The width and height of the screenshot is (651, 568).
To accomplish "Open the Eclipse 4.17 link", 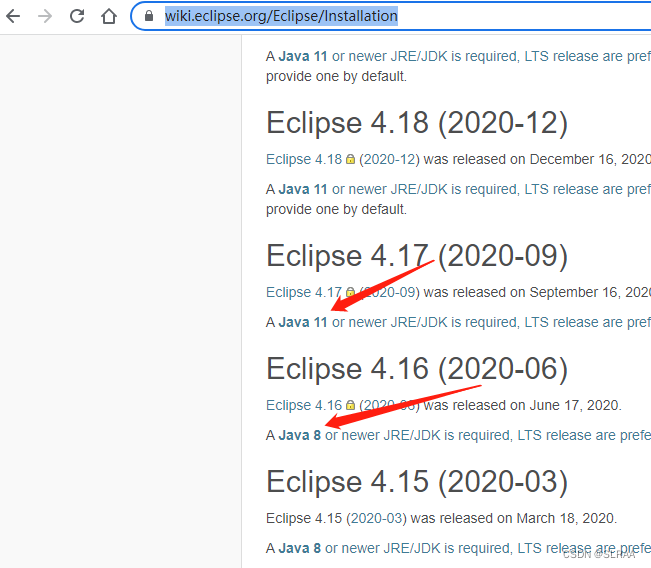I will pyautogui.click(x=304, y=292).
